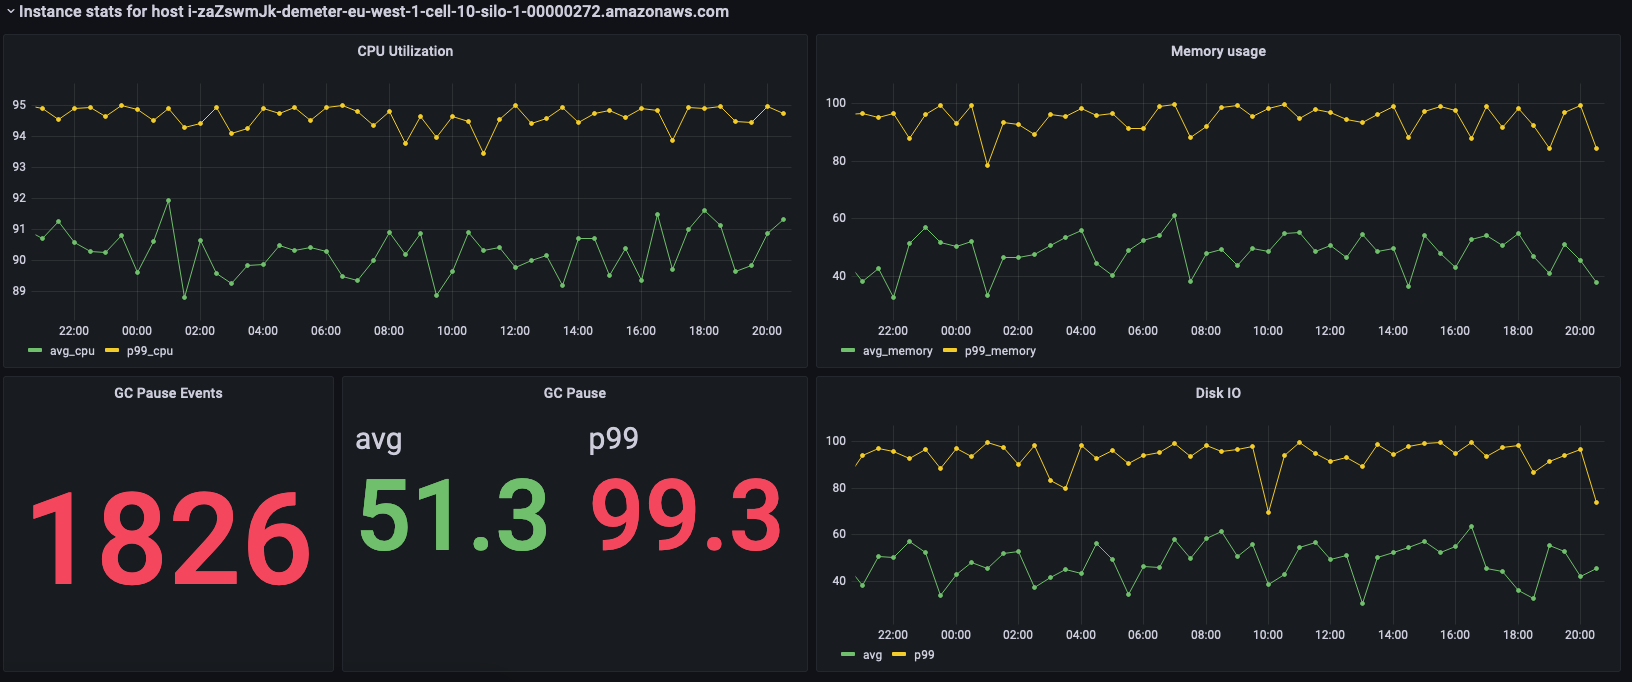Open the GC Pause Events panel title menu
This screenshot has width=1632, height=682.
(x=168, y=393)
